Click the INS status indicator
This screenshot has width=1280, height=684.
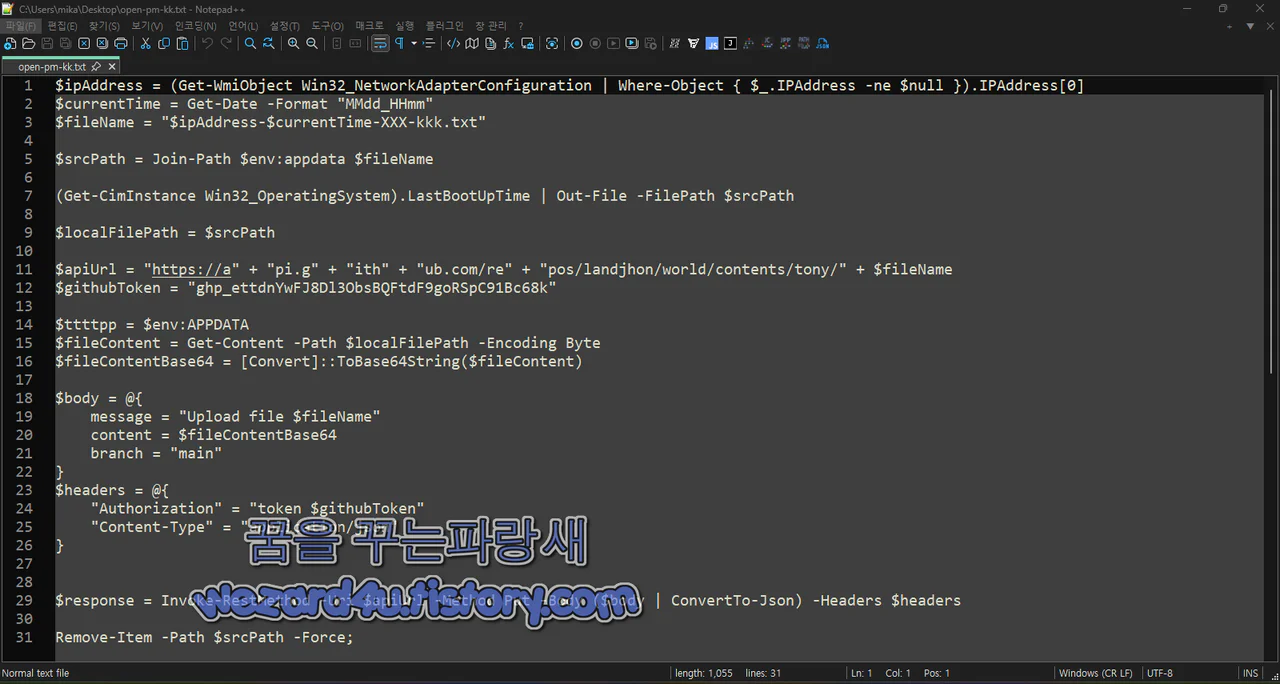(x=1250, y=673)
